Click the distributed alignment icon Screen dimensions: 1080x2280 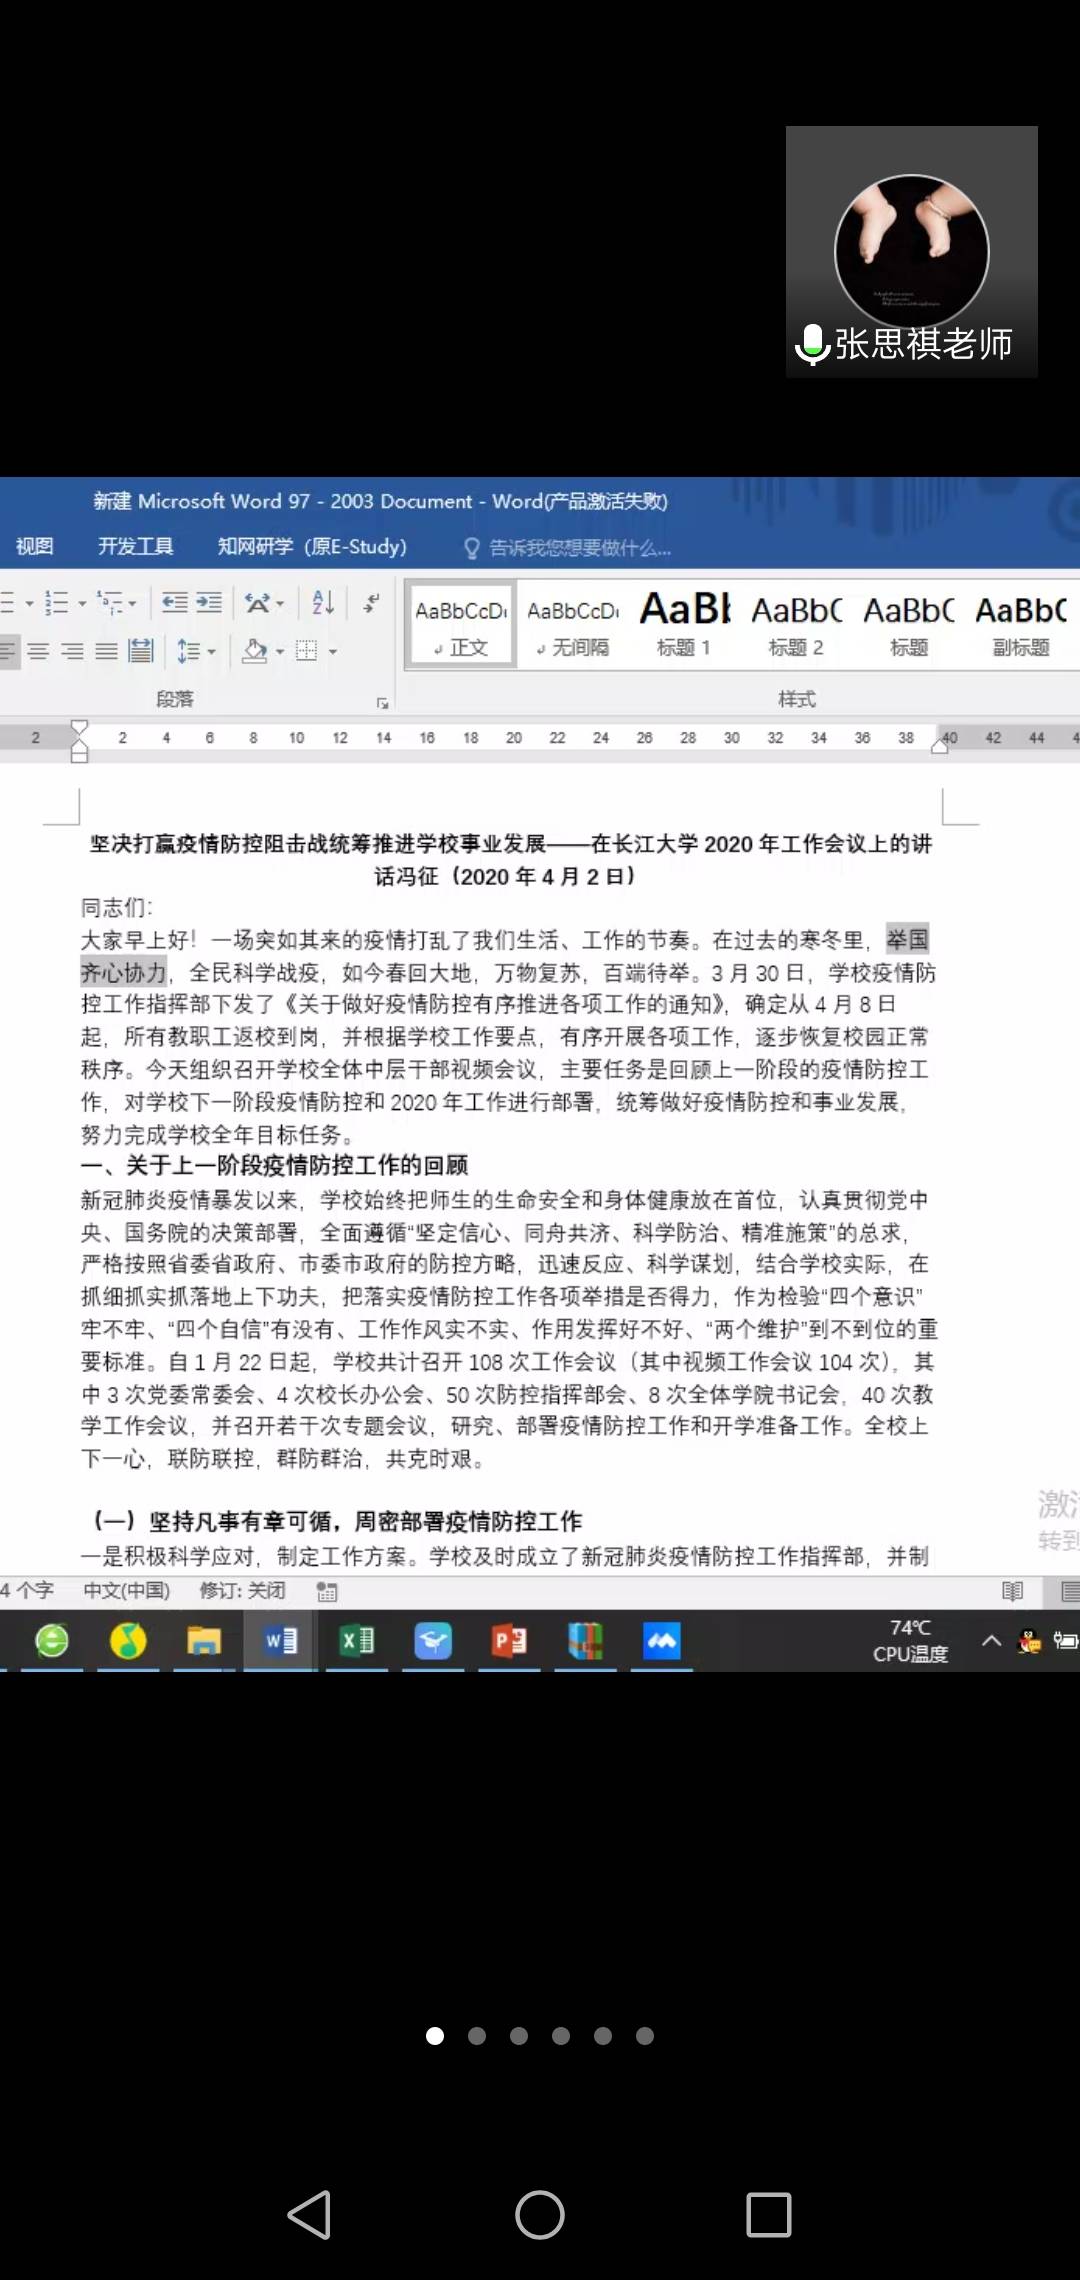pos(141,652)
